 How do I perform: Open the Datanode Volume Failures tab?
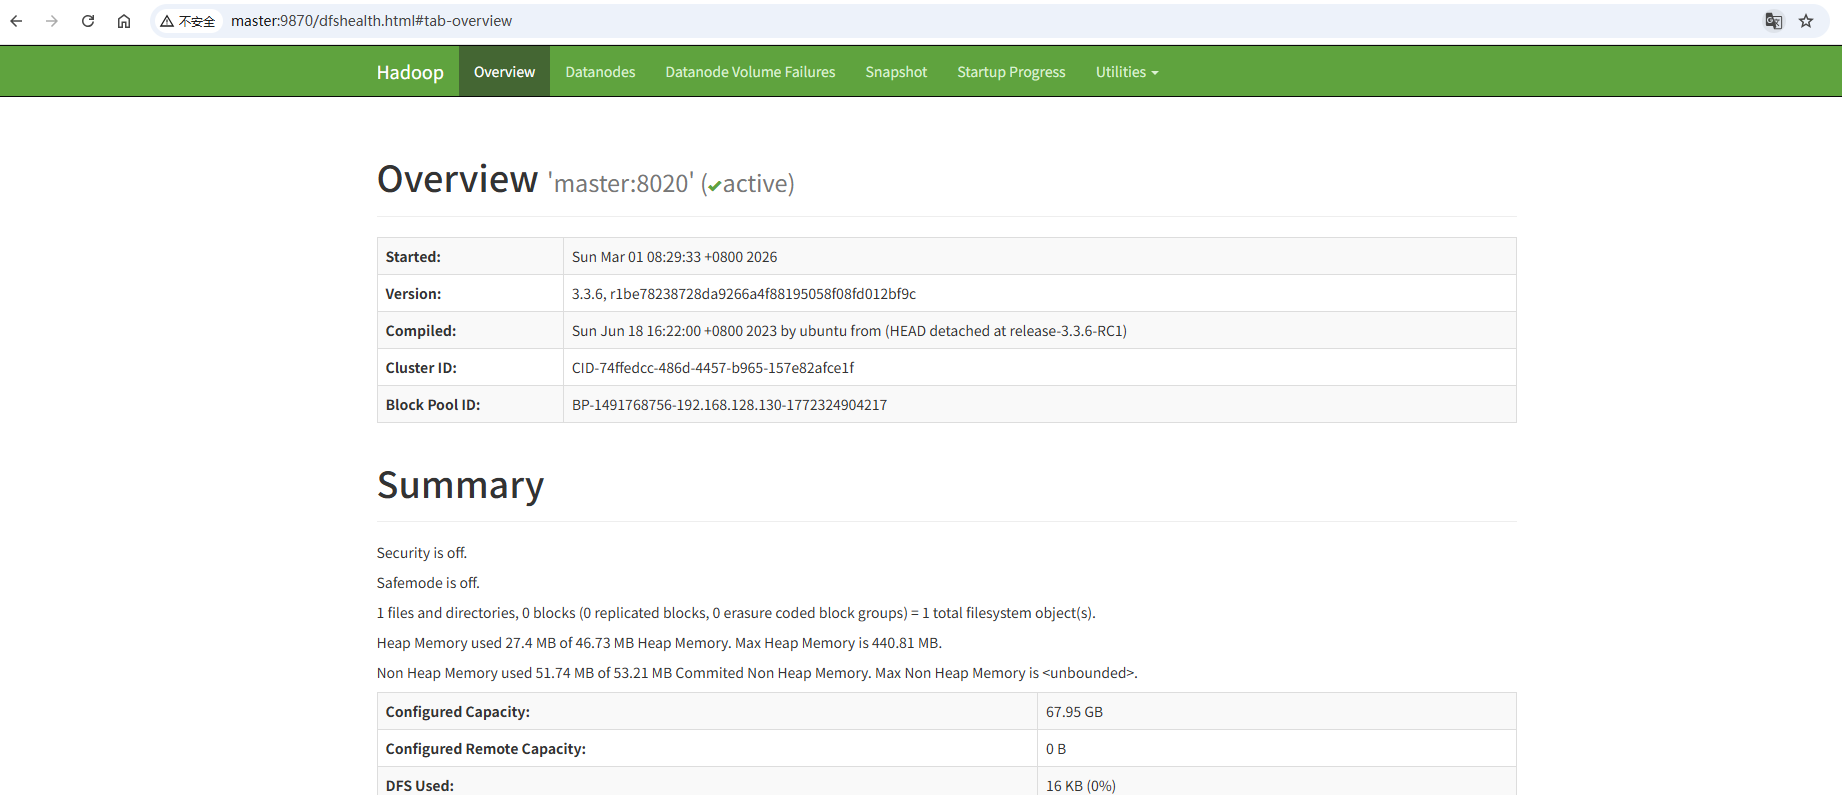750,72
